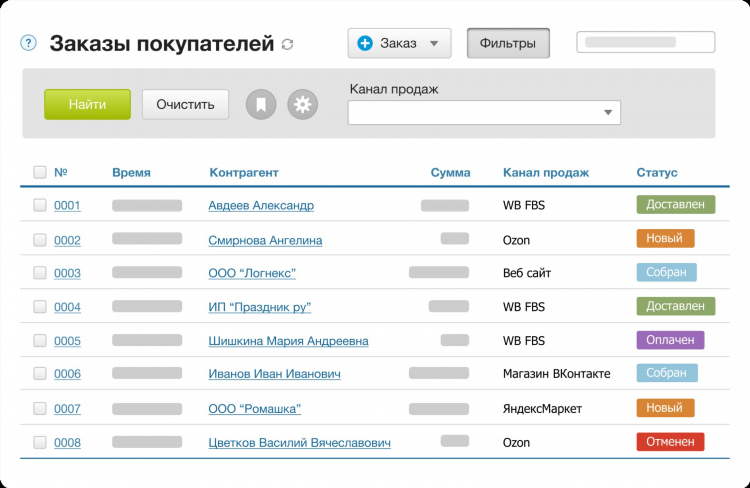
Task: Sort by the Сумма column header
Action: pos(450,172)
